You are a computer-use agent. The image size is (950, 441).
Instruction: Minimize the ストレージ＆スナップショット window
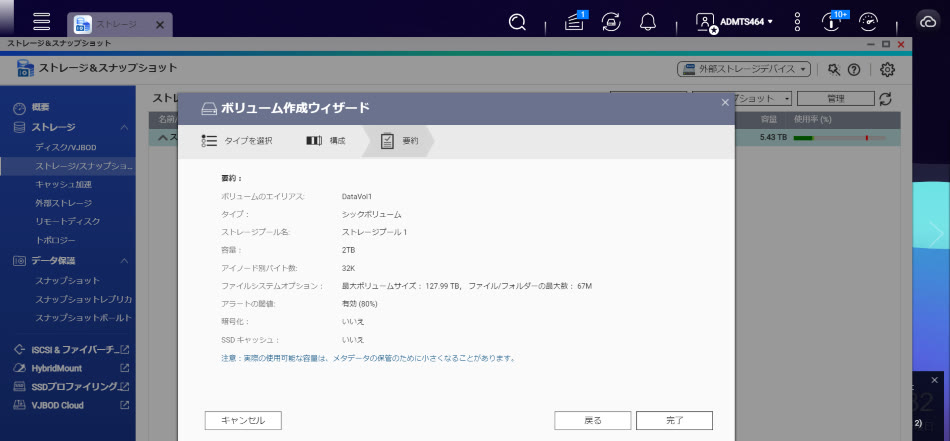pyautogui.click(x=871, y=44)
